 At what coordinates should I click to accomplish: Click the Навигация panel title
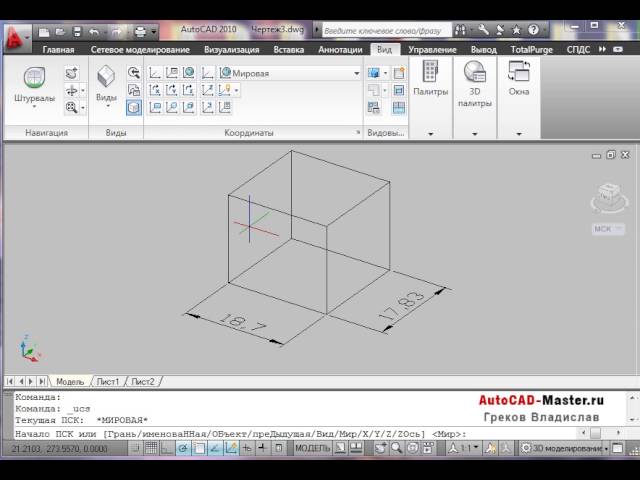pyautogui.click(x=47, y=132)
